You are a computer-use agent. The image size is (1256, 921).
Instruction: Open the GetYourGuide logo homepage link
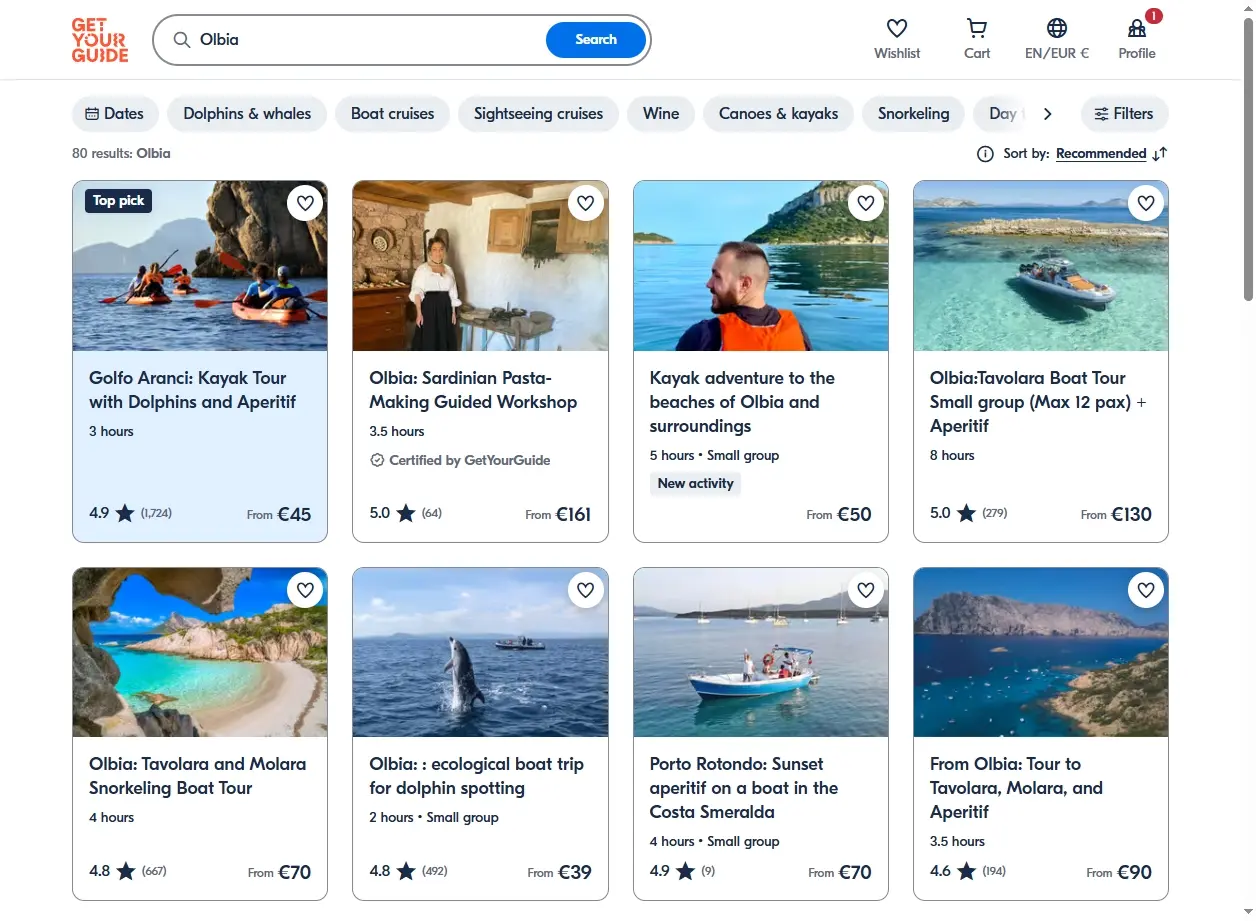pyautogui.click(x=100, y=40)
